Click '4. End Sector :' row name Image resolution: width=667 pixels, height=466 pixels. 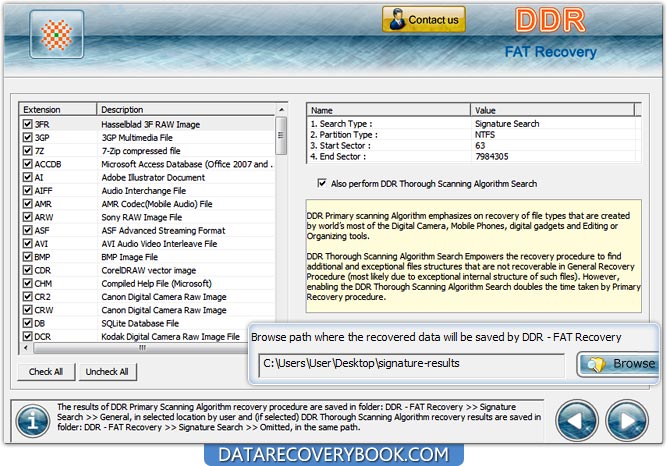pos(338,156)
